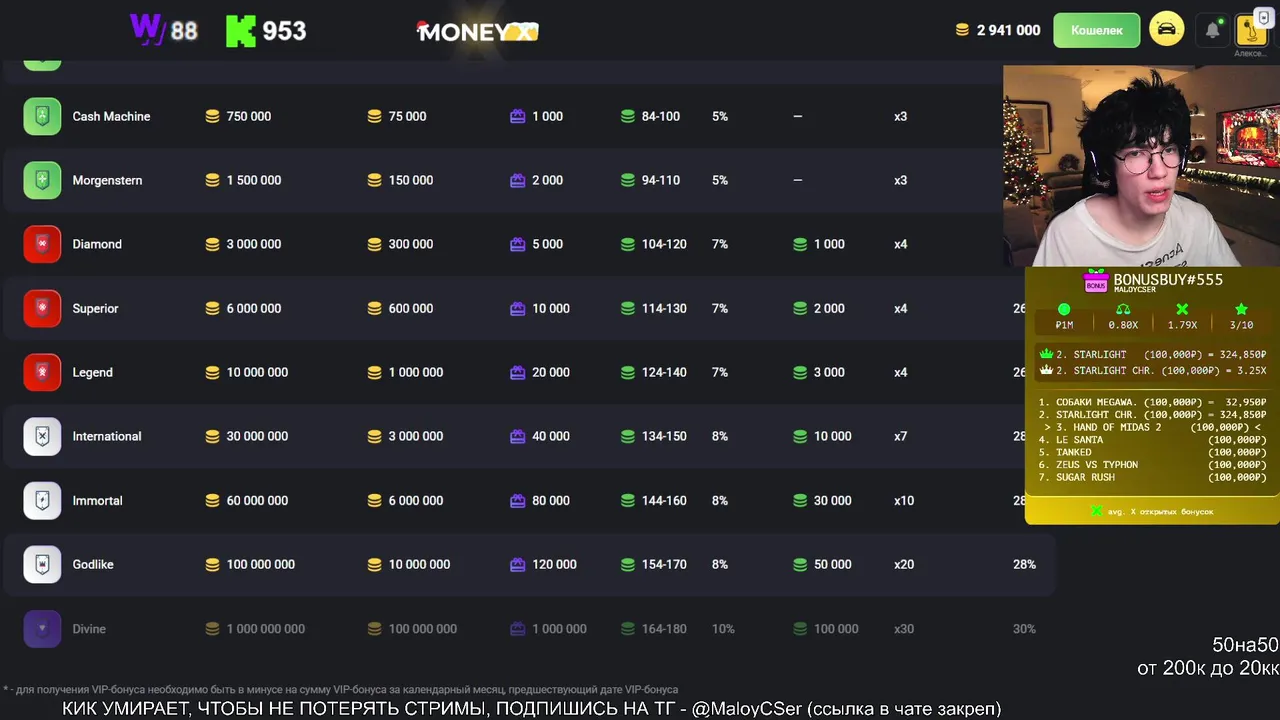The width and height of the screenshot is (1280, 720).
Task: Open the Кошелек wallet button
Action: 1096,30
